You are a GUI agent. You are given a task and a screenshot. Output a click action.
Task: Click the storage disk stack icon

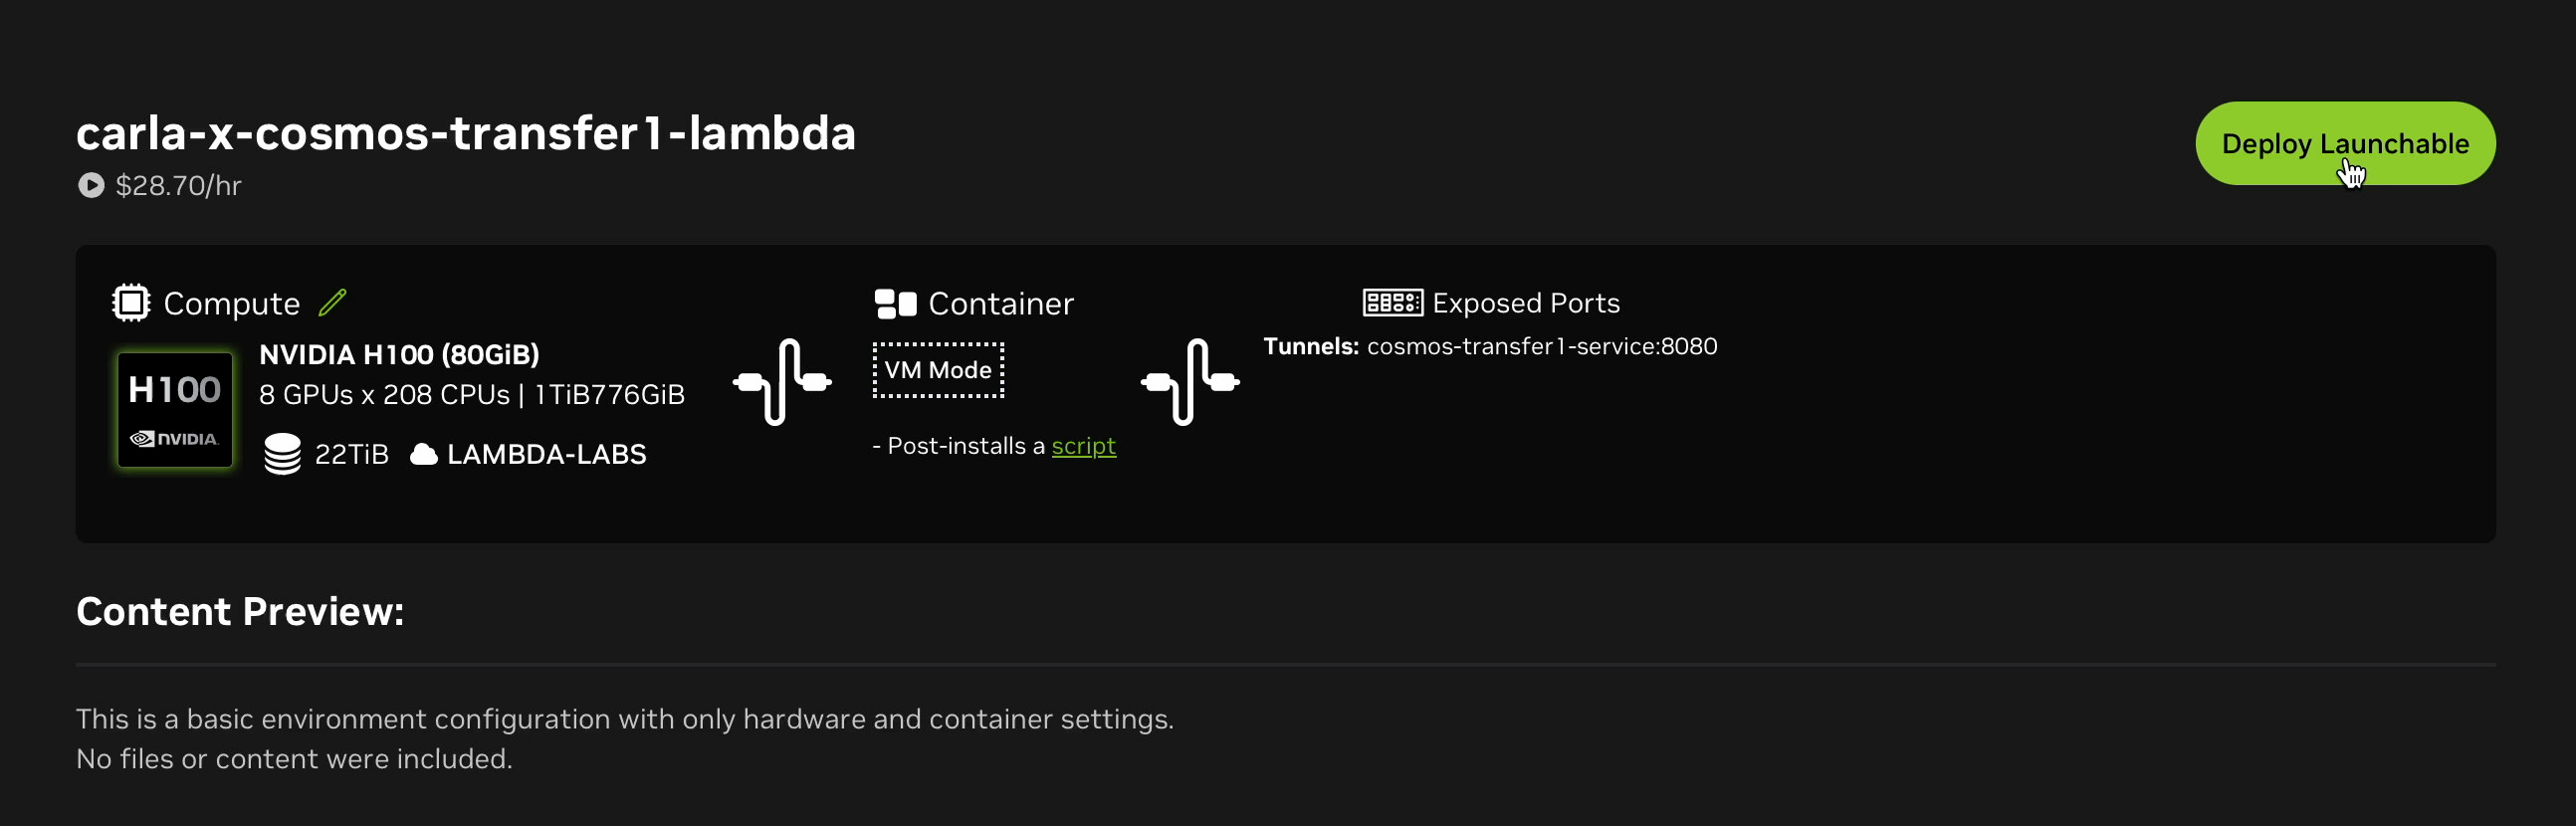[x=282, y=454]
